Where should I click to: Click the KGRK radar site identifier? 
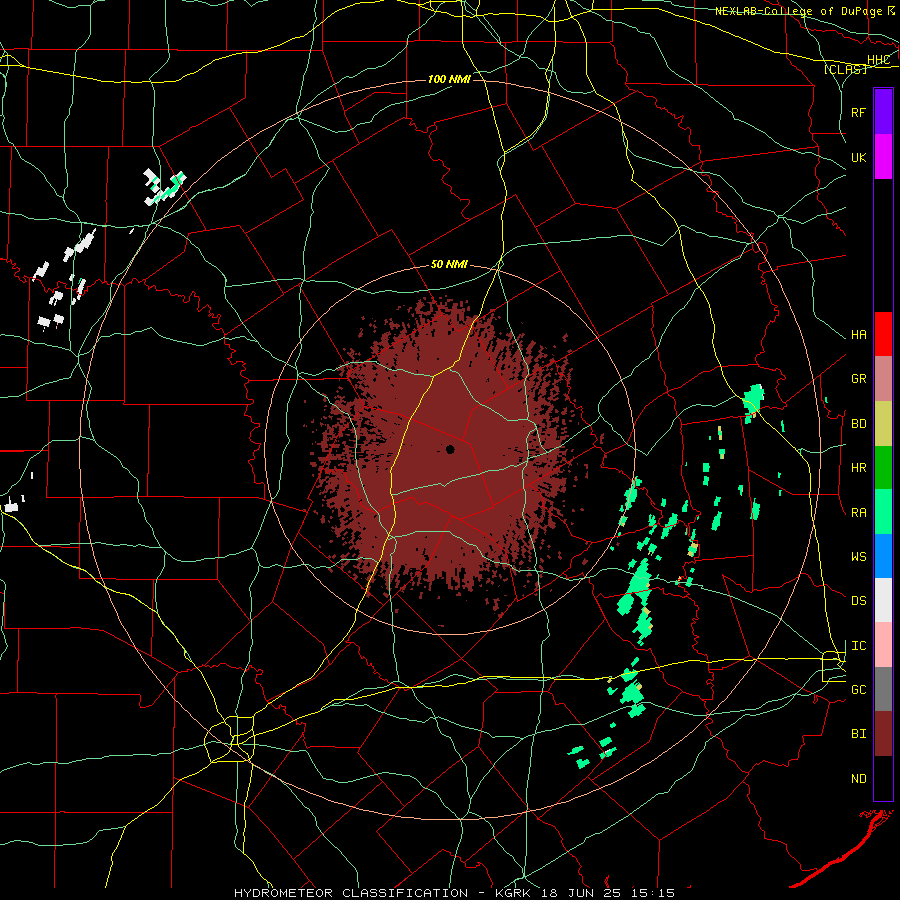(514, 893)
